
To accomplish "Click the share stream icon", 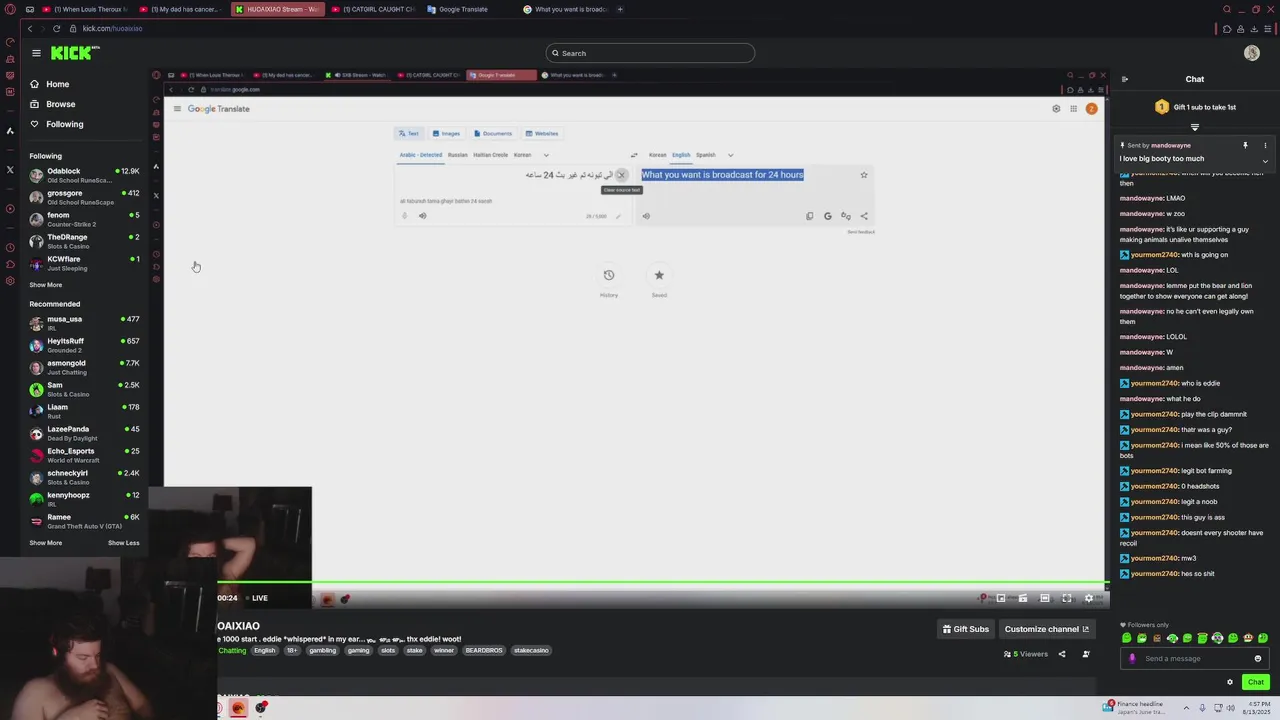I will [1062, 654].
